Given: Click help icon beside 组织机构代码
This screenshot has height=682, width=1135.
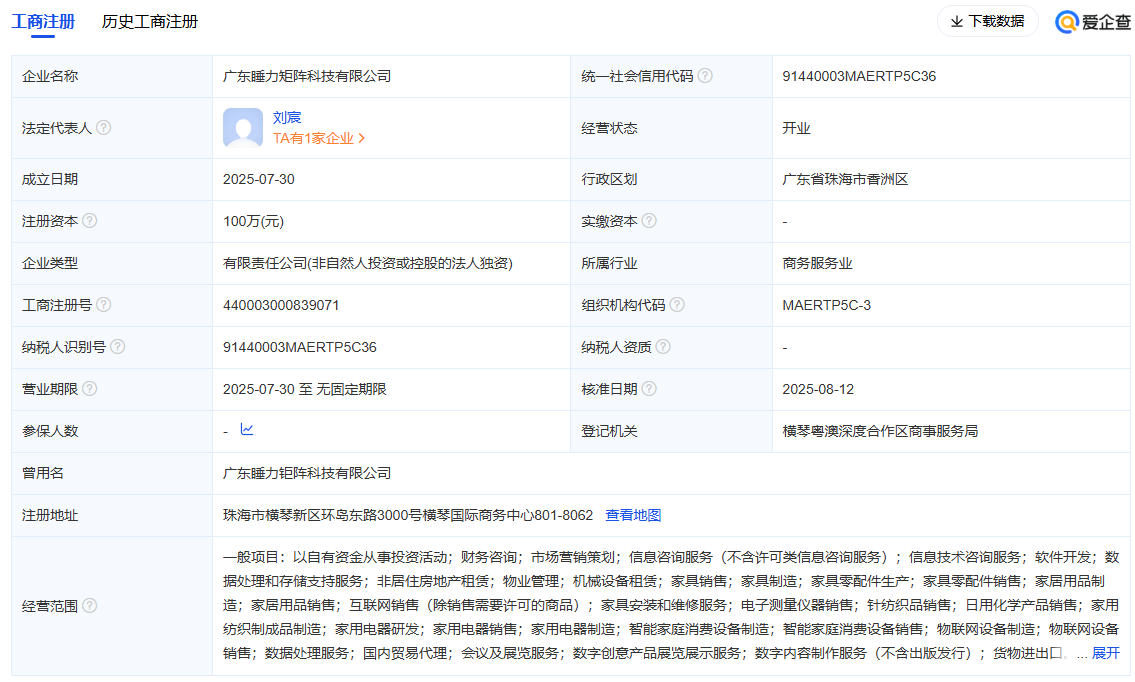Looking at the screenshot, I should pyautogui.click(x=677, y=305).
